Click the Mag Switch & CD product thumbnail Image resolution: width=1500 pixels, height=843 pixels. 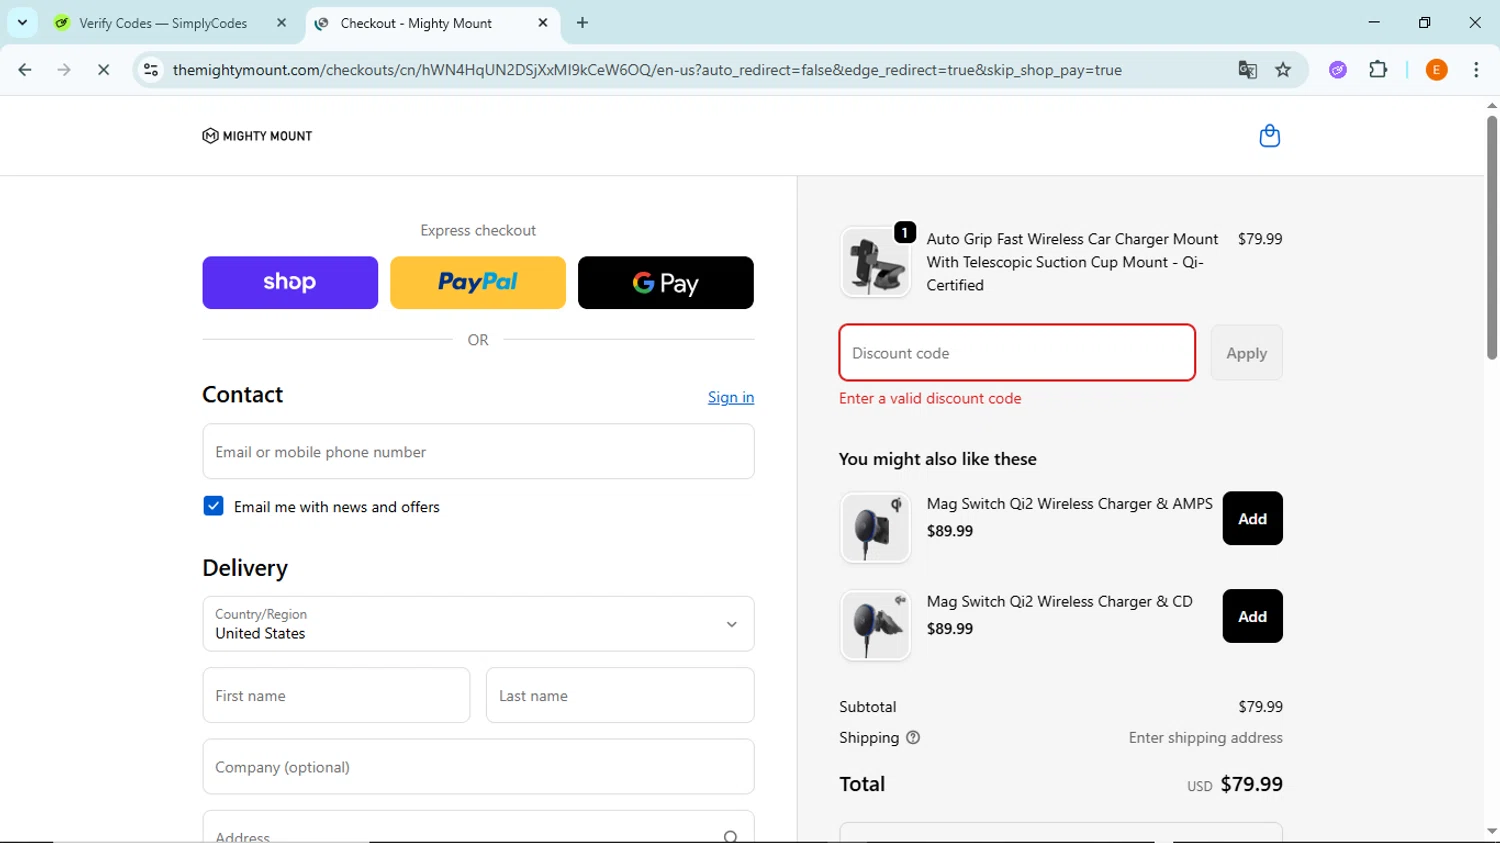coord(875,625)
